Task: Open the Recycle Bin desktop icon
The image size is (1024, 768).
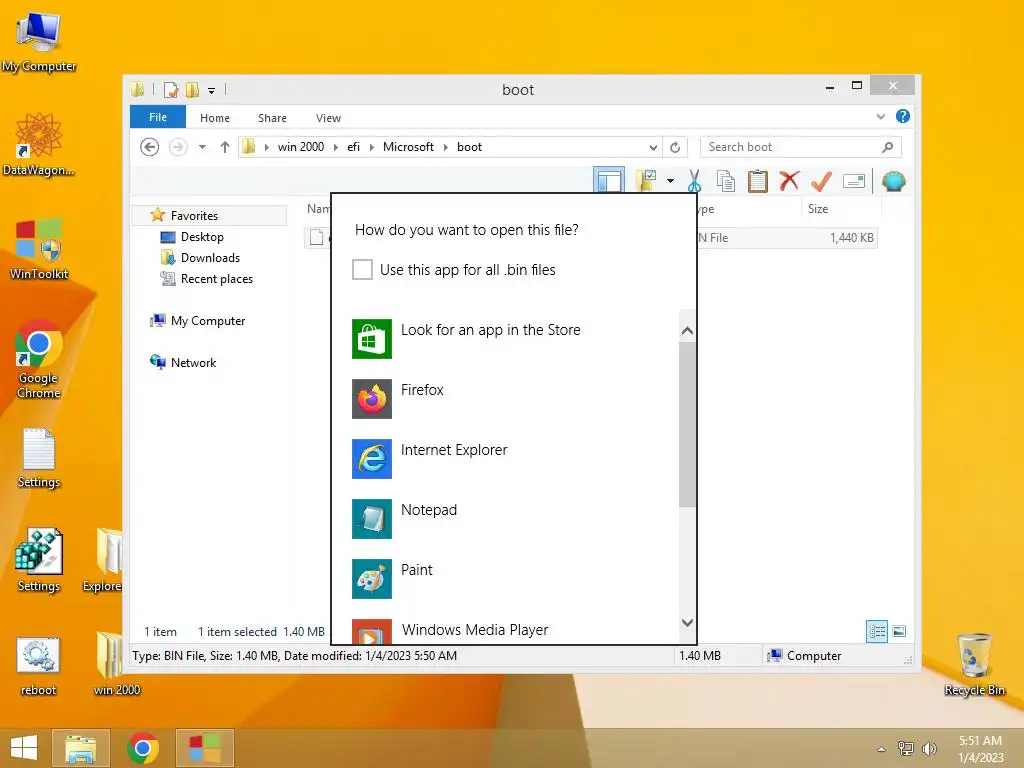Action: point(974,664)
